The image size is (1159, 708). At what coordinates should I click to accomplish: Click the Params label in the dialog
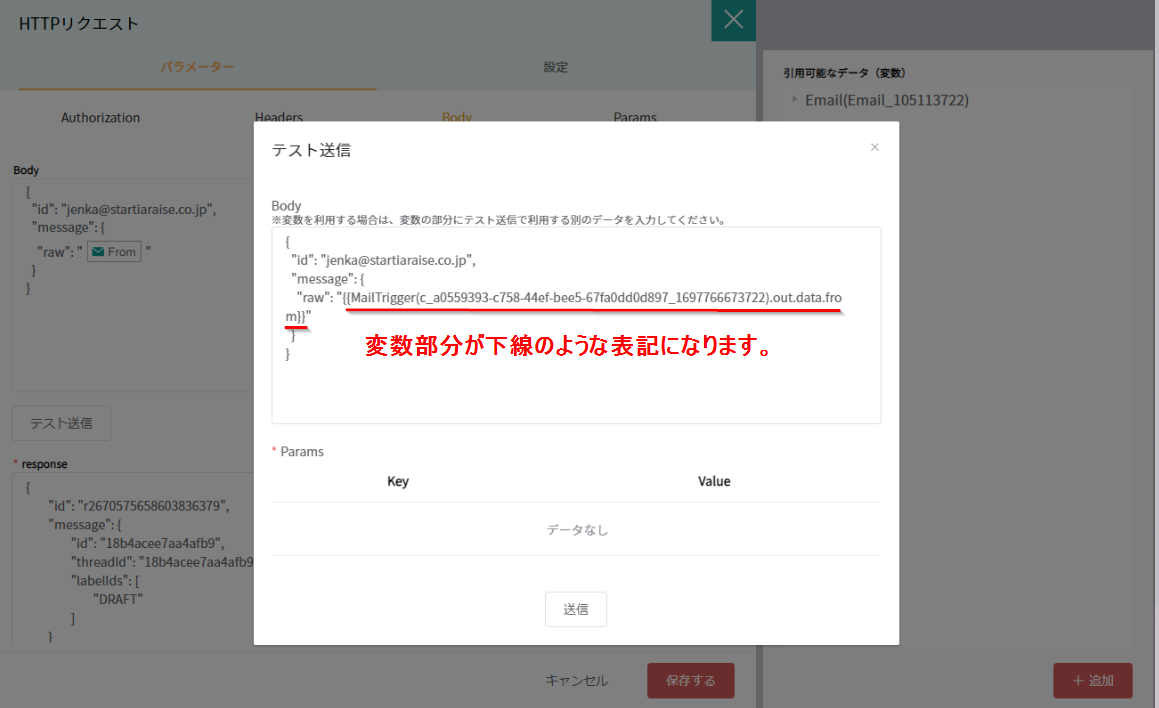point(302,452)
